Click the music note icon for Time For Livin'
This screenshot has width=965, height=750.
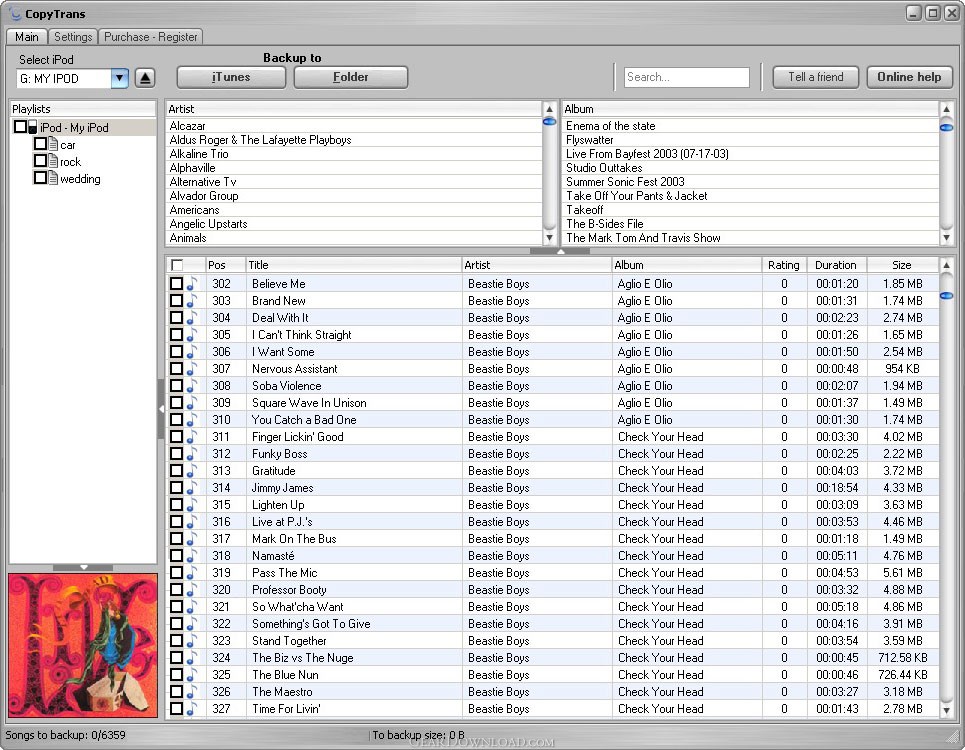coord(192,709)
